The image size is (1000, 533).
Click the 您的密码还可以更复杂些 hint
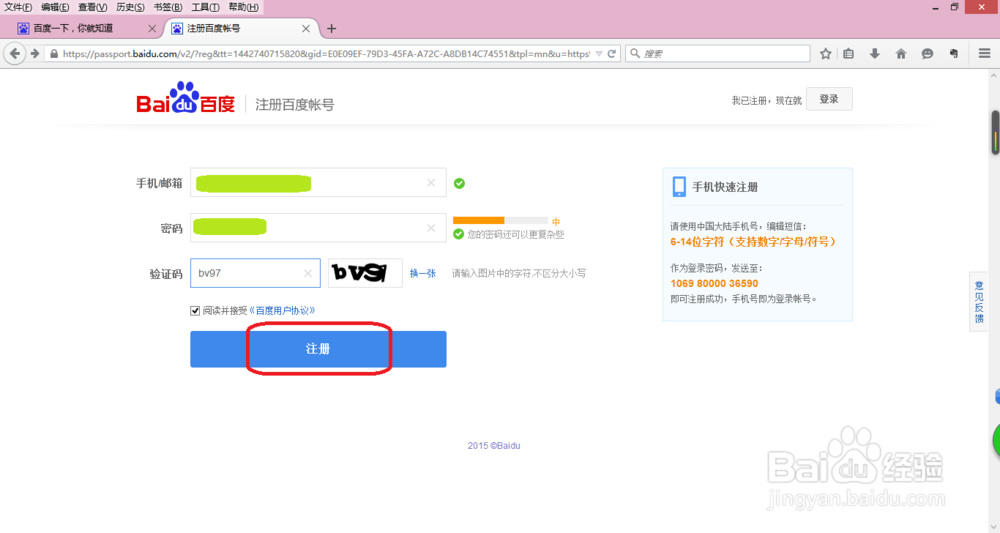pyautogui.click(x=515, y=235)
